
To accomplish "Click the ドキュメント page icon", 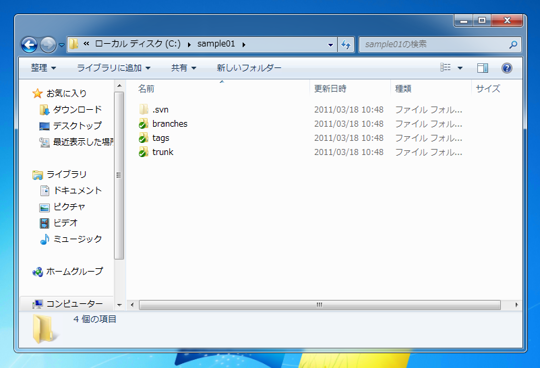I will [x=44, y=190].
